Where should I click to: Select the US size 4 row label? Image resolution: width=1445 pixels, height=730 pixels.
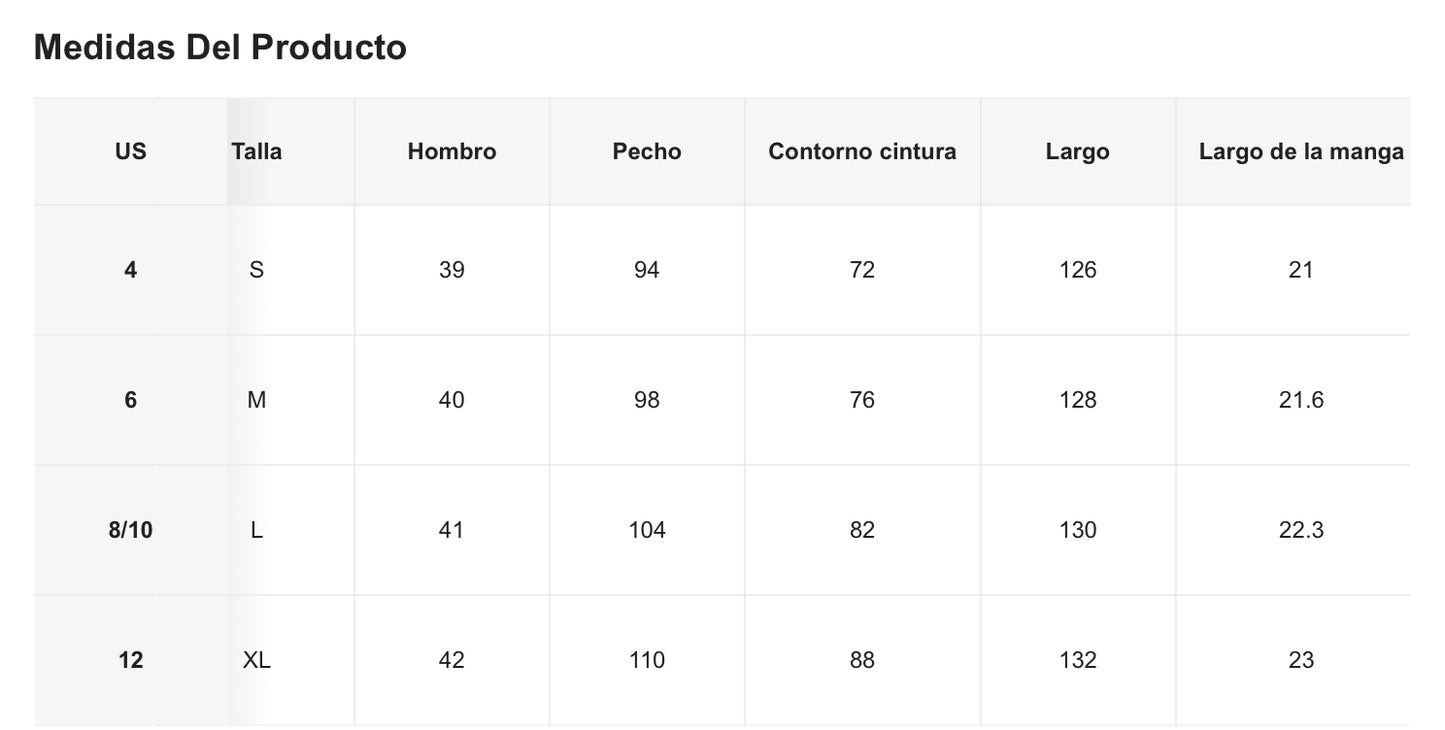[x=130, y=270]
